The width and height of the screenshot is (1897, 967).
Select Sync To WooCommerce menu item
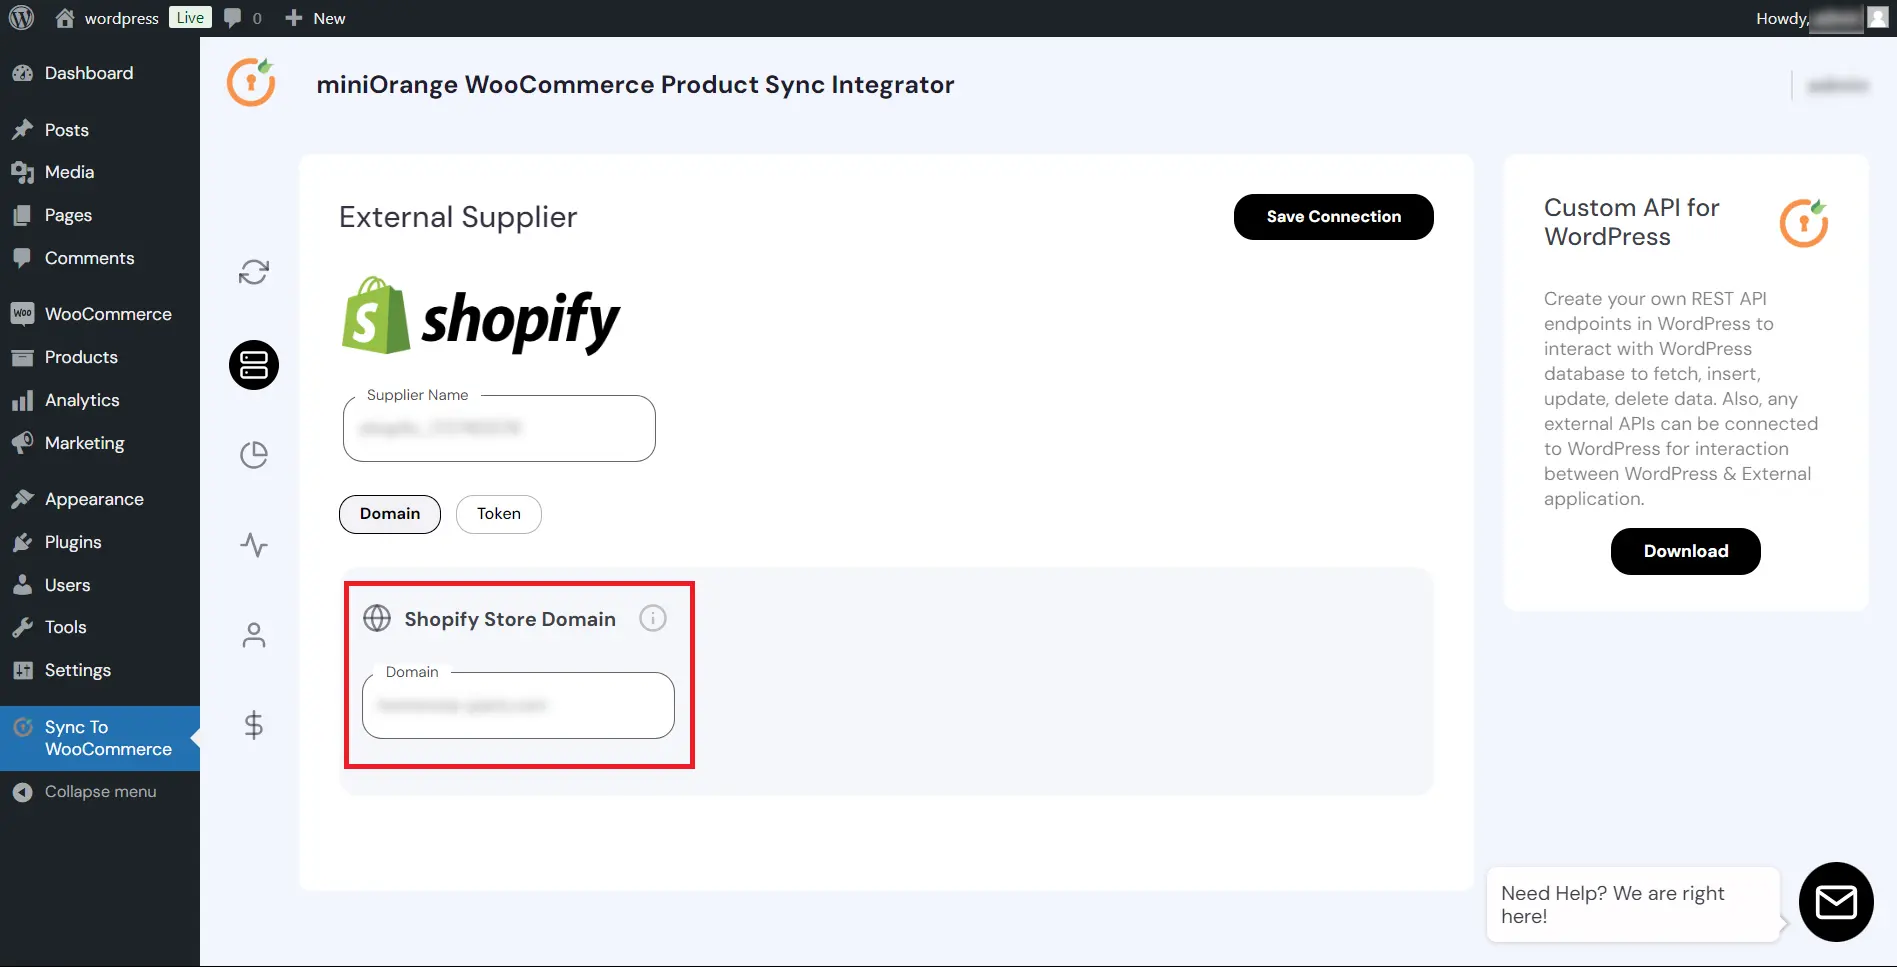click(100, 738)
